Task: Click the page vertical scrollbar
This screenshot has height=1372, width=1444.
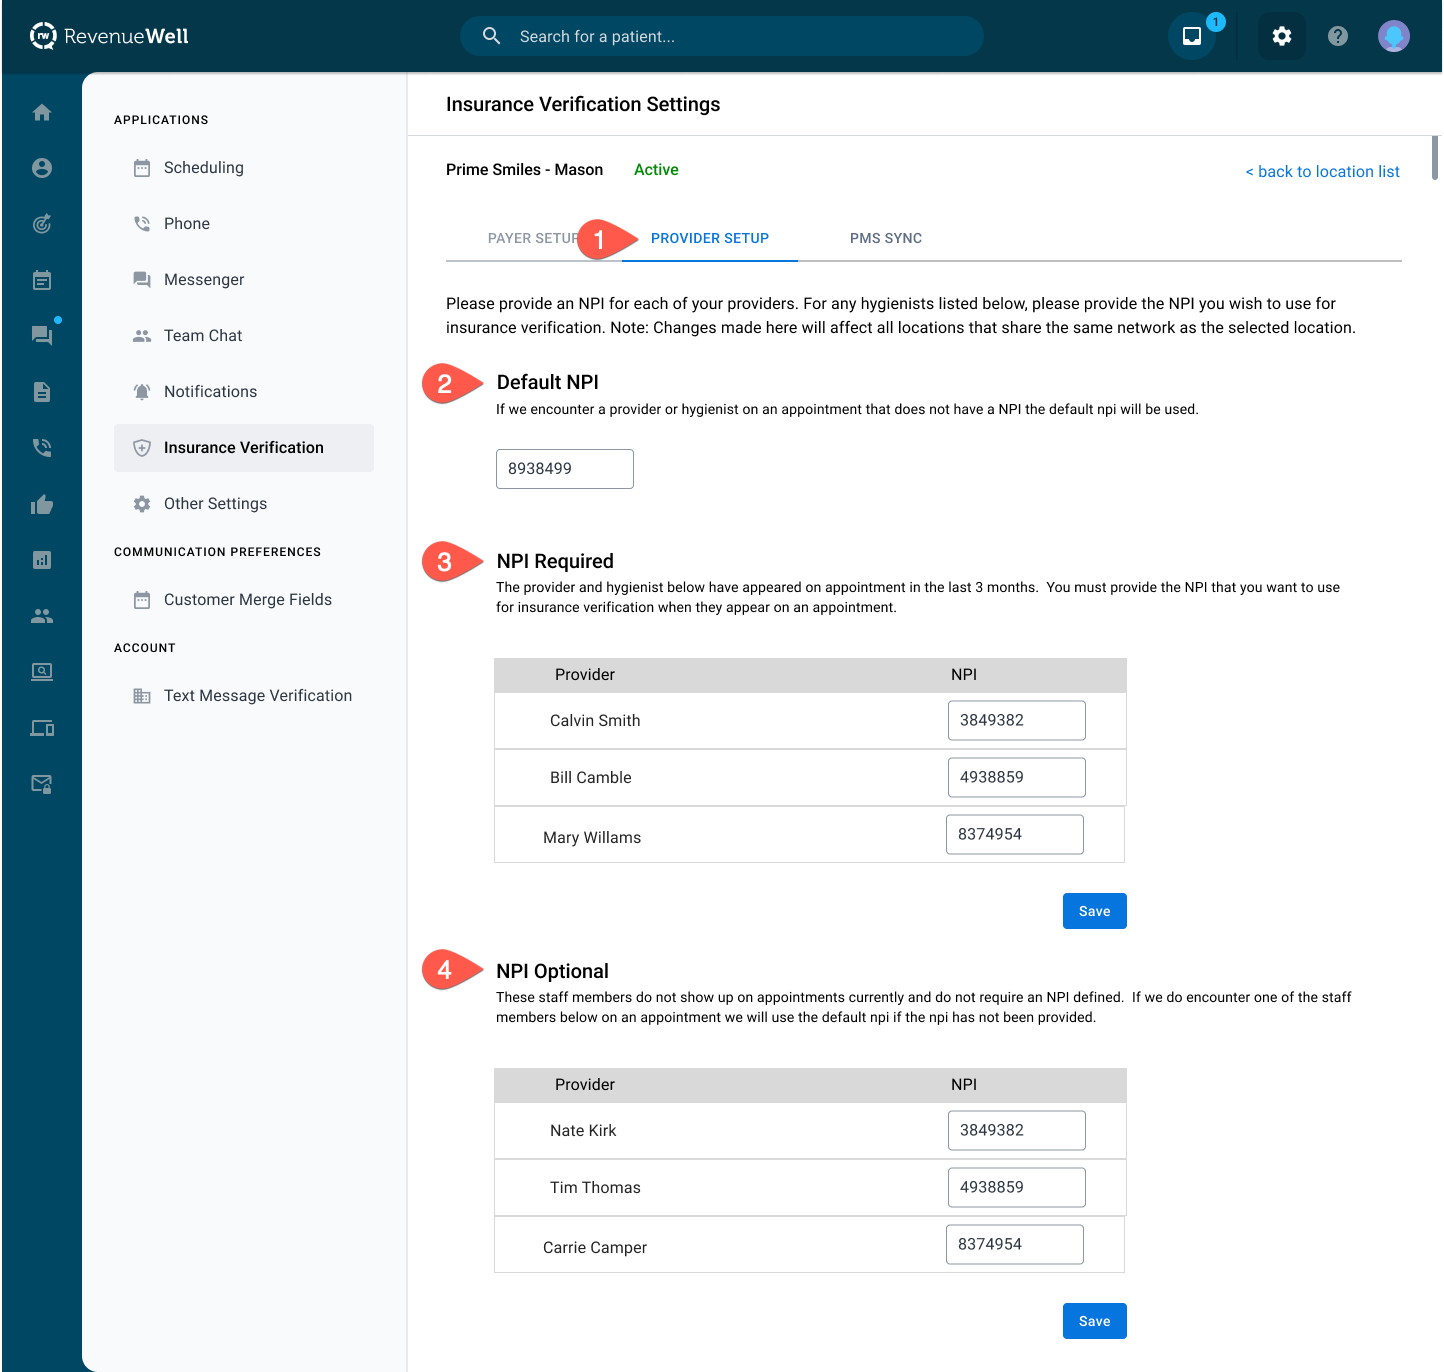Action: coord(1435,157)
